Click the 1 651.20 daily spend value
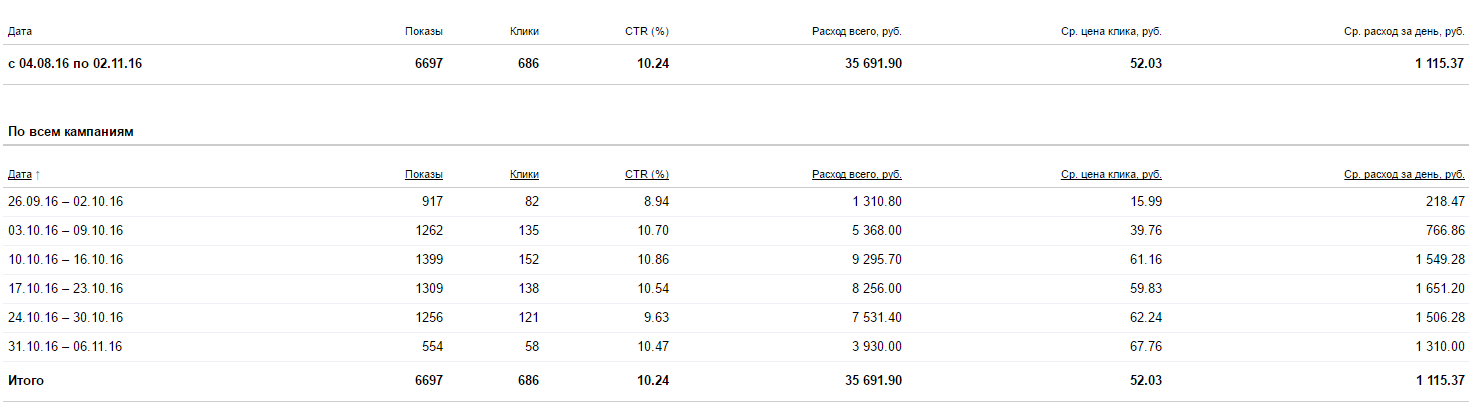This screenshot has width=1469, height=406. (1437, 289)
